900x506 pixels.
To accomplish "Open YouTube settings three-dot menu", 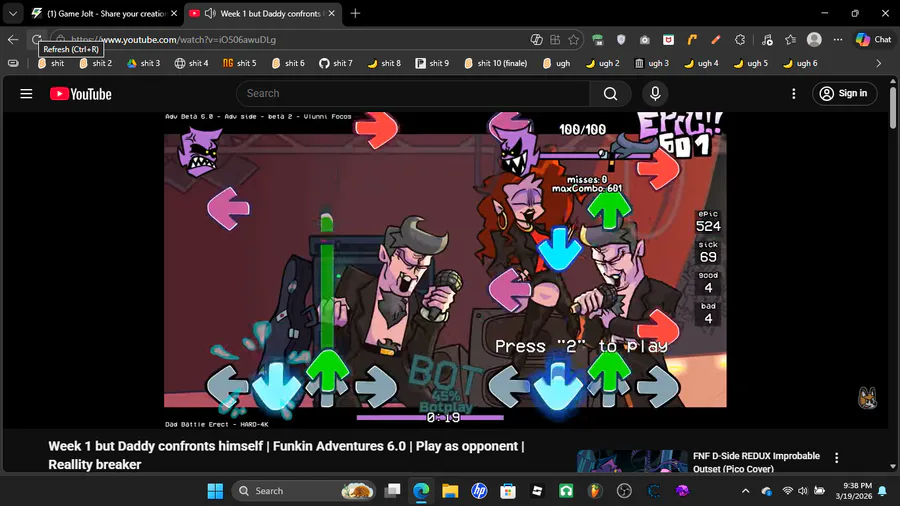I will click(794, 94).
